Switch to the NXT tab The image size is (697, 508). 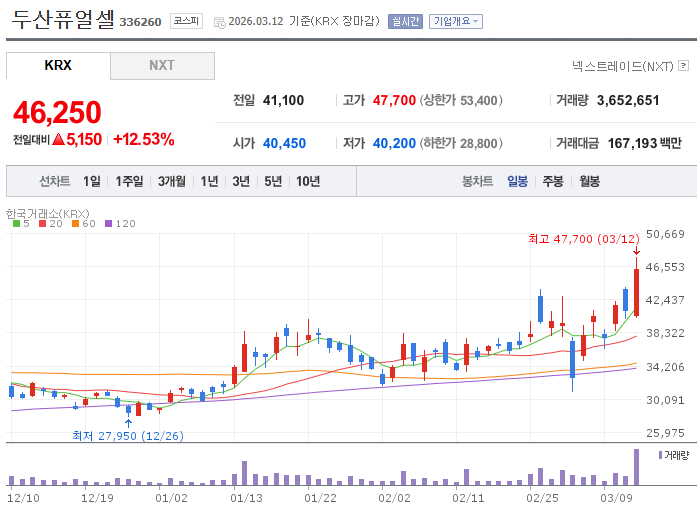162,66
